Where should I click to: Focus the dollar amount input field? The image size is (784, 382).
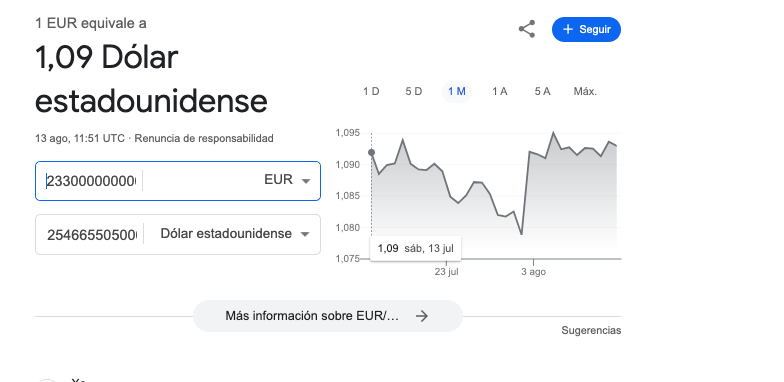coord(92,234)
